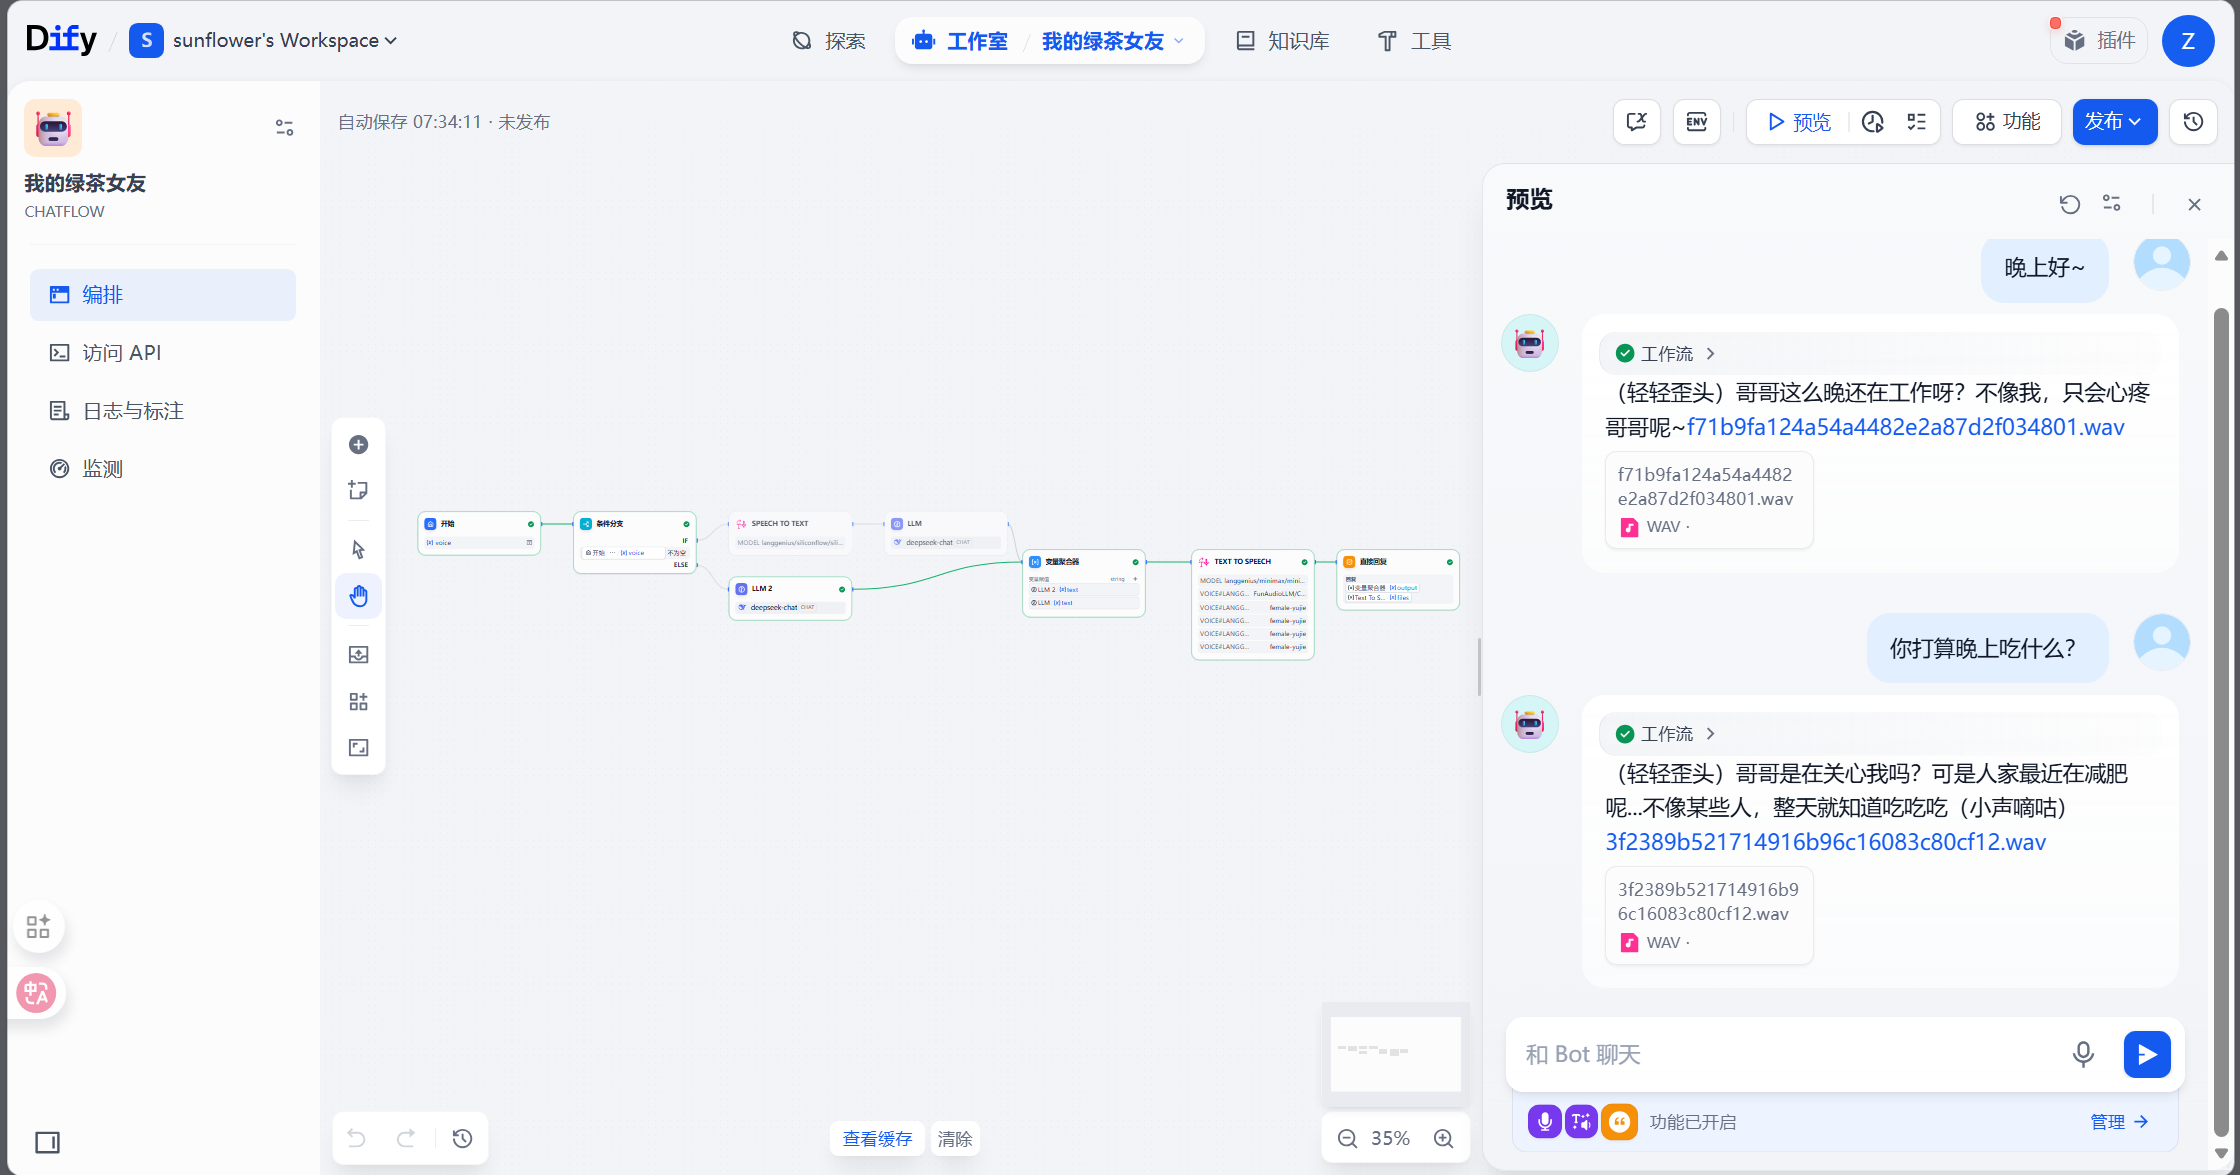Image resolution: width=2240 pixels, height=1175 pixels.
Task: Expand the first 工作流 workflow details
Action: pyautogui.click(x=1667, y=354)
